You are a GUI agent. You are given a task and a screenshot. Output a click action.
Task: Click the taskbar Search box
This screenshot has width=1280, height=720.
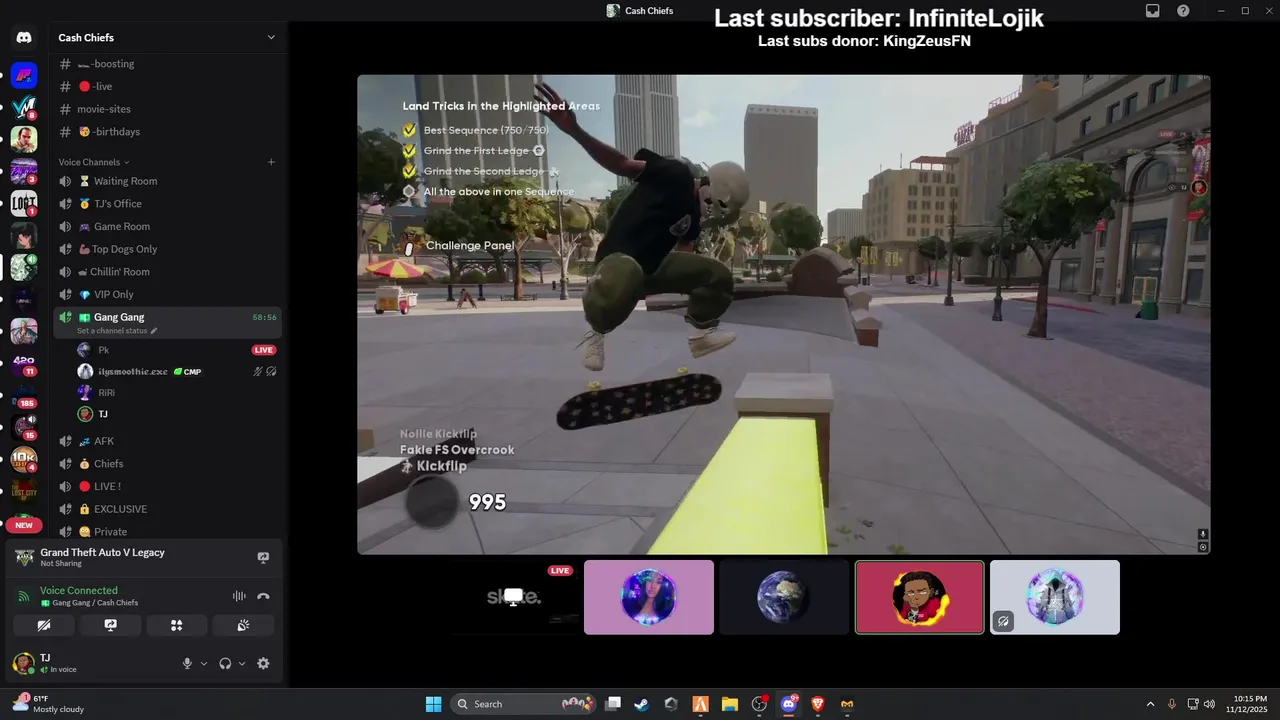[525, 704]
